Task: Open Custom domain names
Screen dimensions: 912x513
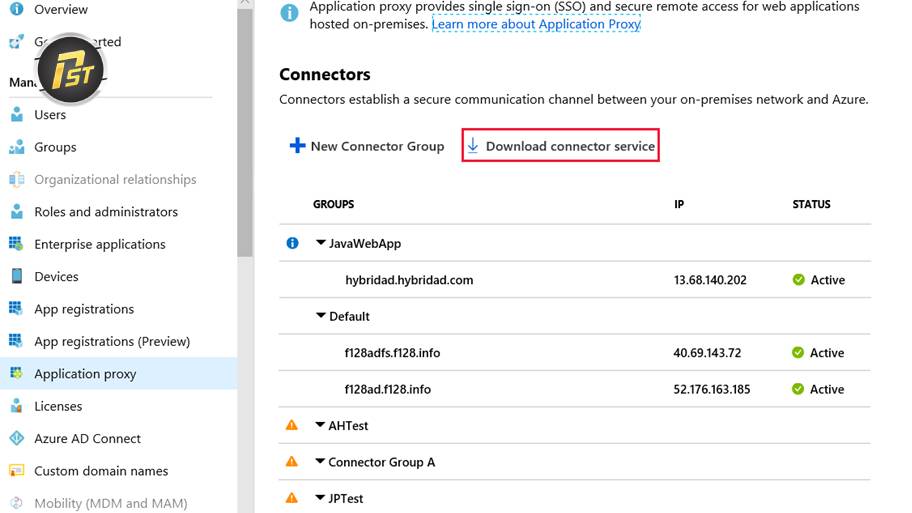Action: [101, 471]
